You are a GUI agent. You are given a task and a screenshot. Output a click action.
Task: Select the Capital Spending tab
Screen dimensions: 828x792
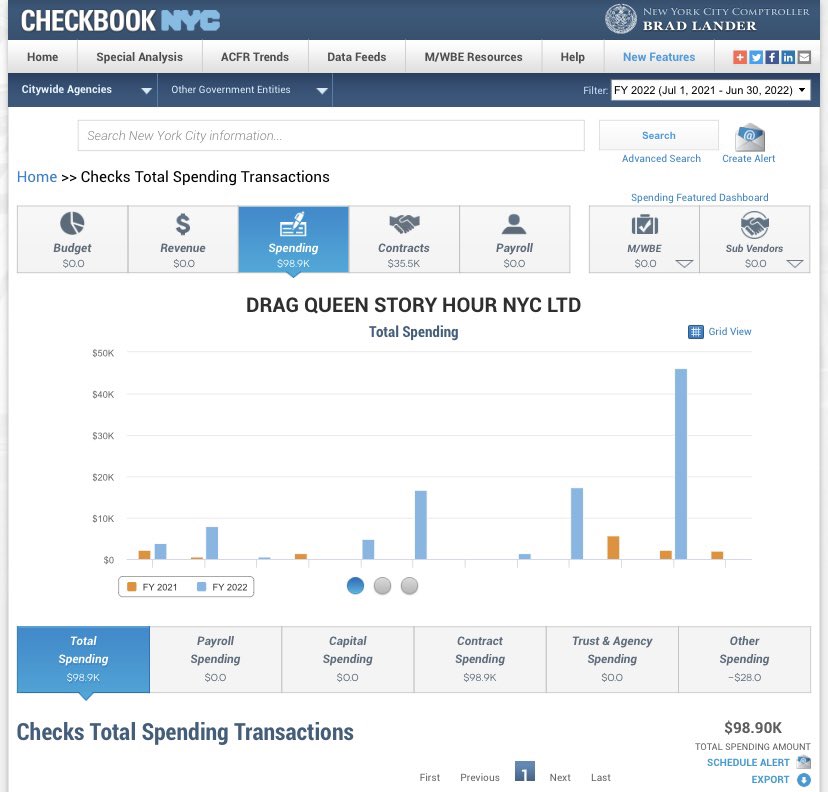pyautogui.click(x=347, y=659)
